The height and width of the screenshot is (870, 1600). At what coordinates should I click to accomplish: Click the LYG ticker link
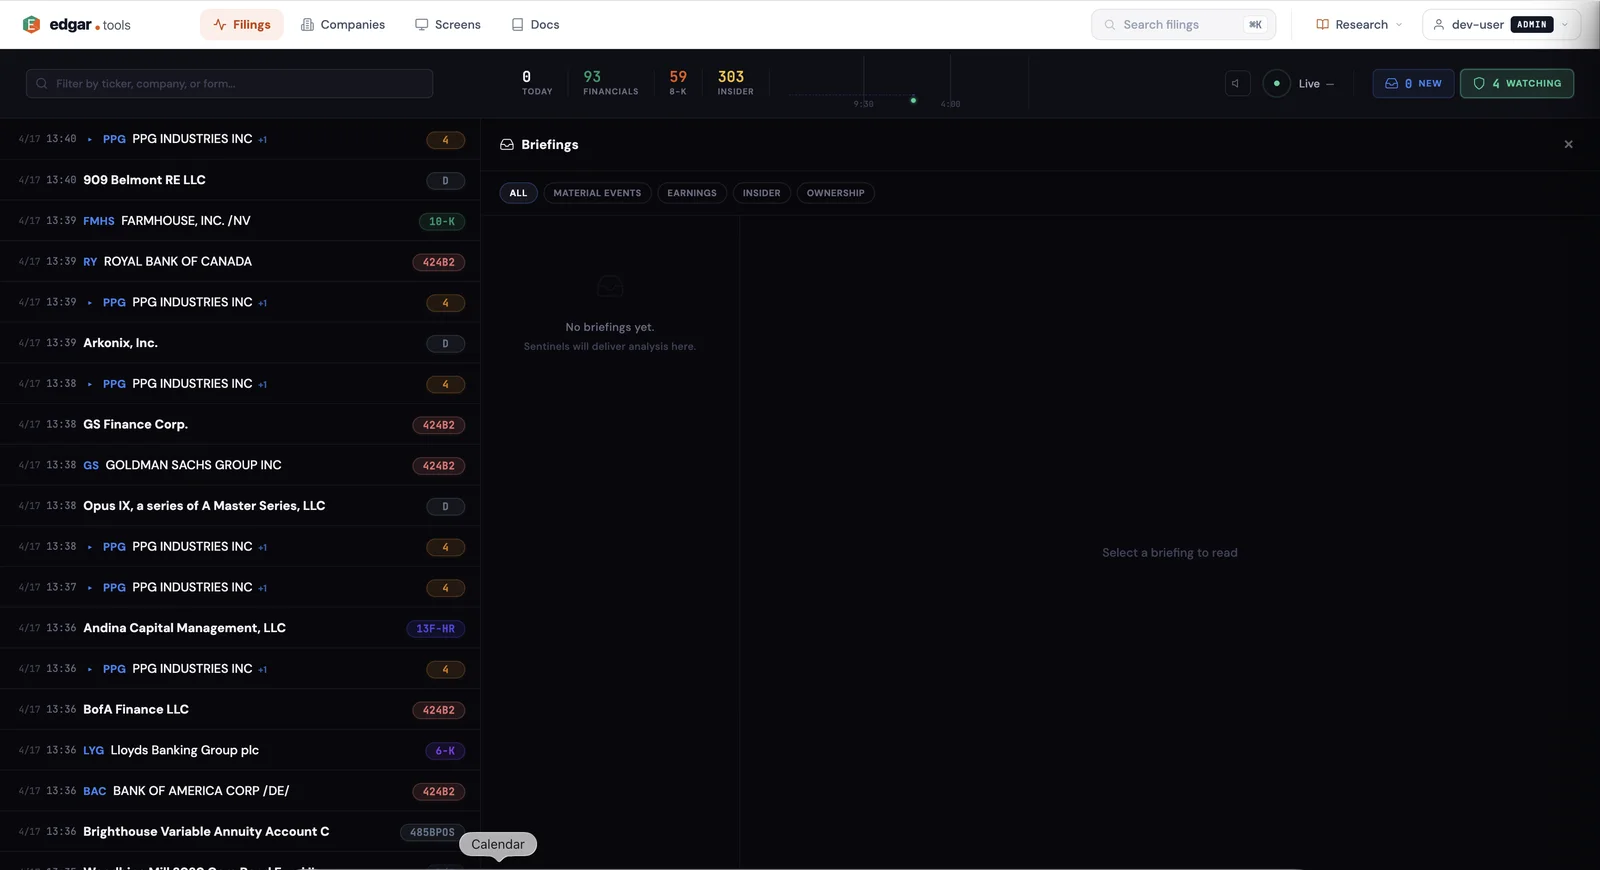point(93,750)
